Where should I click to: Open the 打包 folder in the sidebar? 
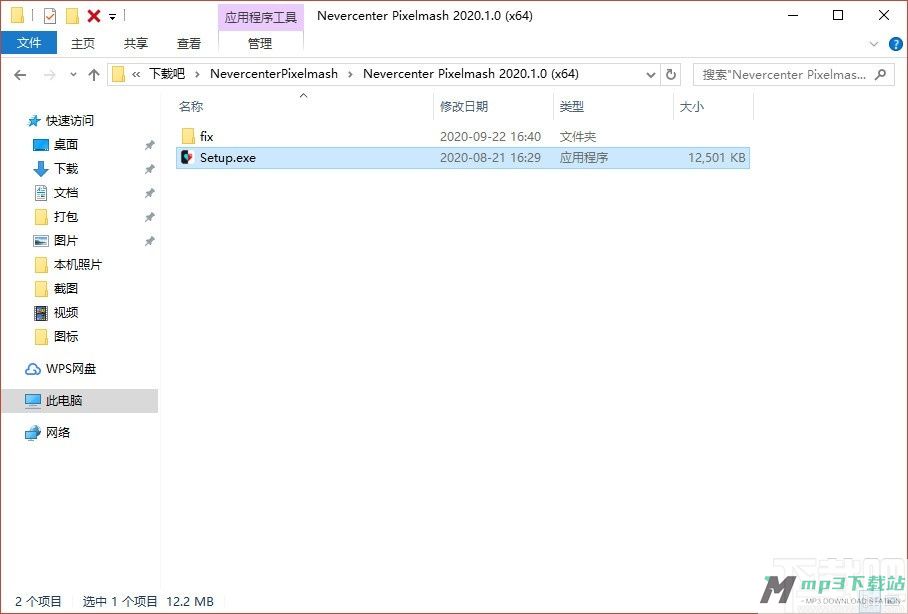66,217
